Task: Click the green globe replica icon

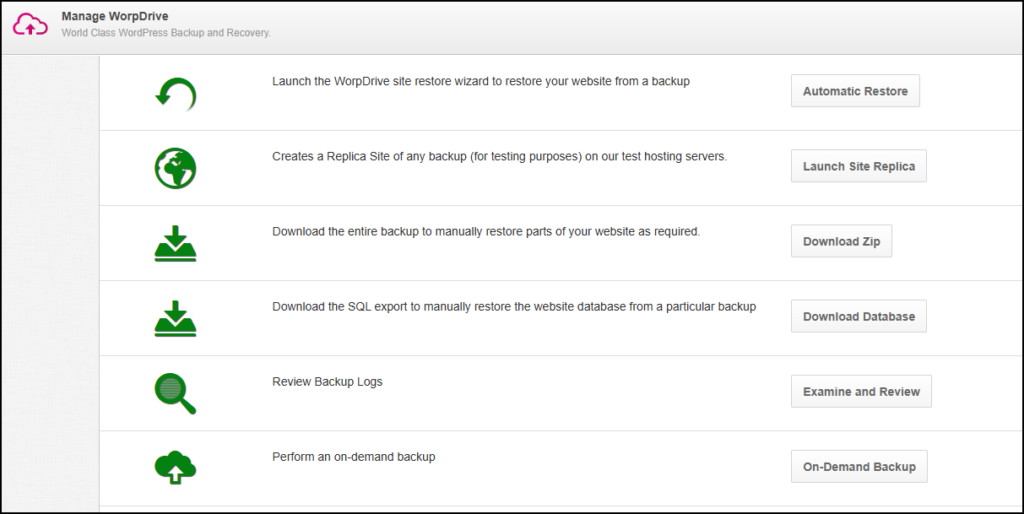Action: pos(176,168)
